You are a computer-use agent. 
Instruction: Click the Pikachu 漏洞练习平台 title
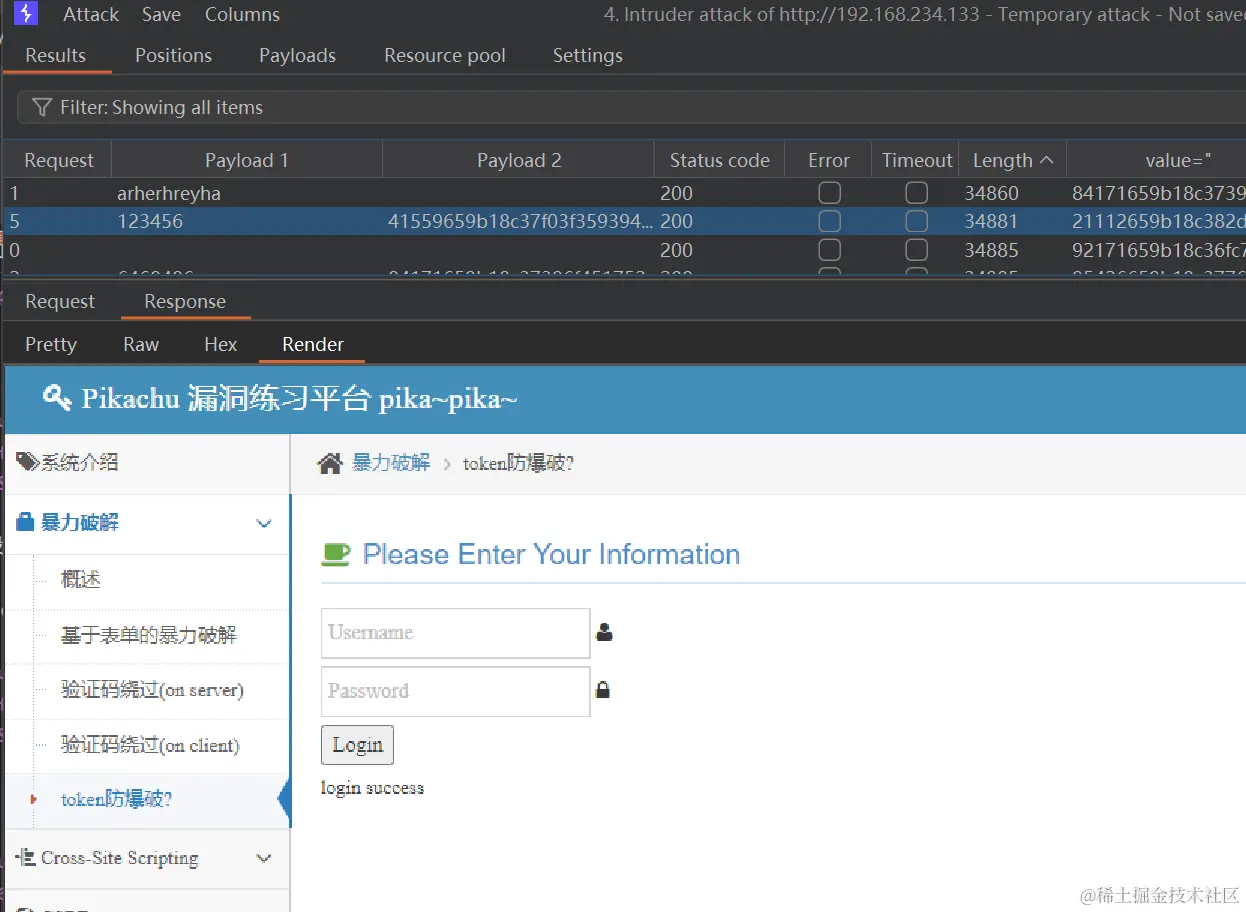click(x=299, y=398)
